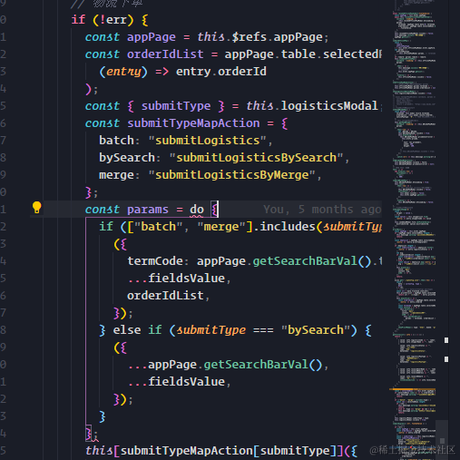Click the string "submitLogistics" on batch line
The height and width of the screenshot is (460, 460).
[x=207, y=140]
